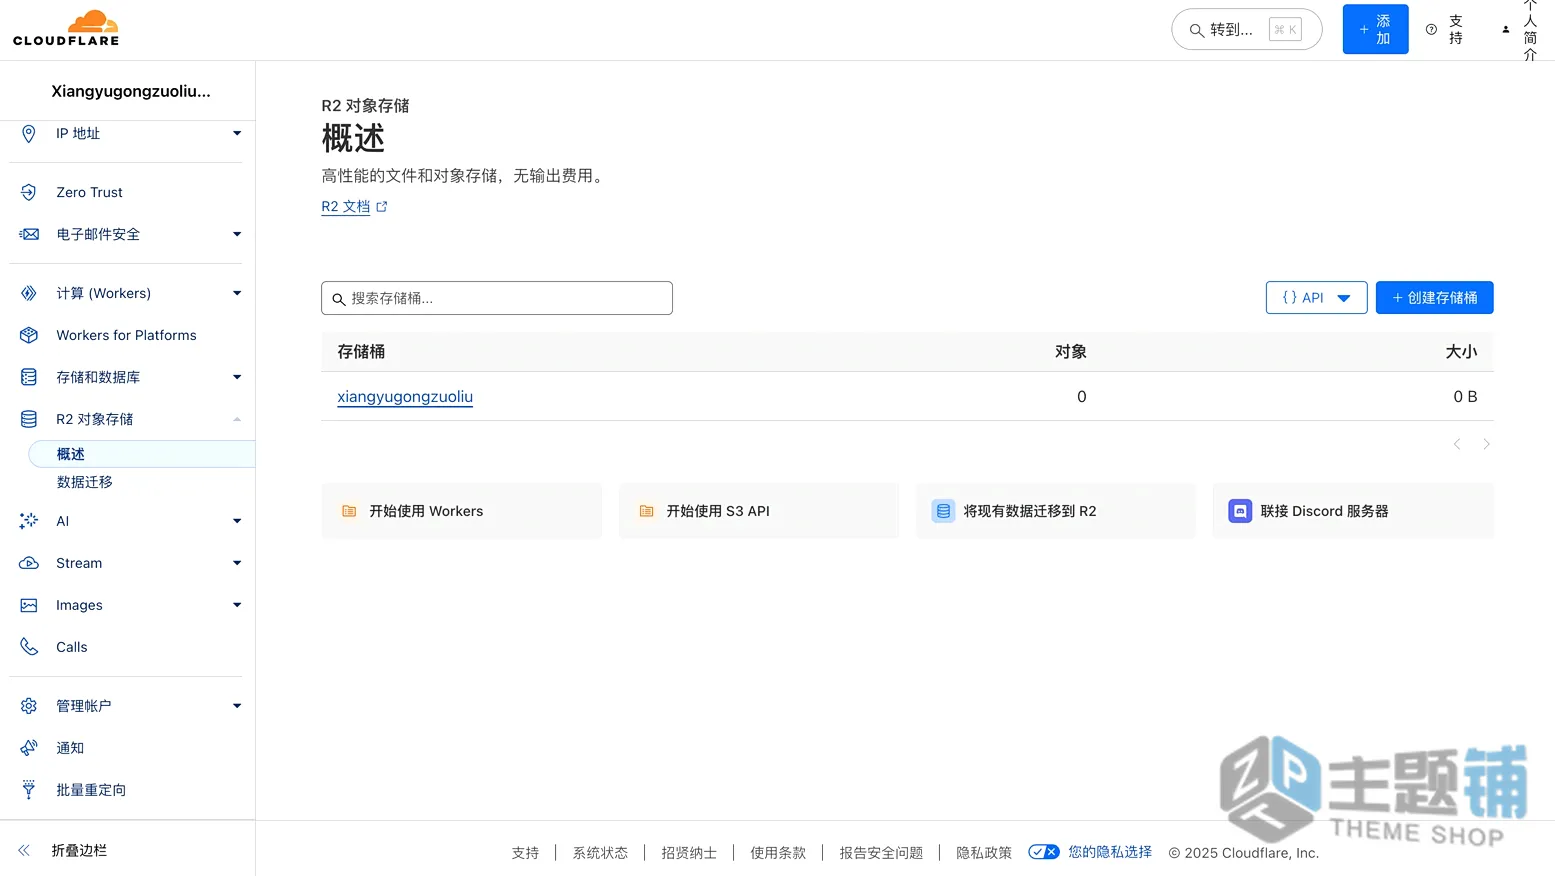Open the 个人简介 user profile icon

pyautogui.click(x=1506, y=30)
